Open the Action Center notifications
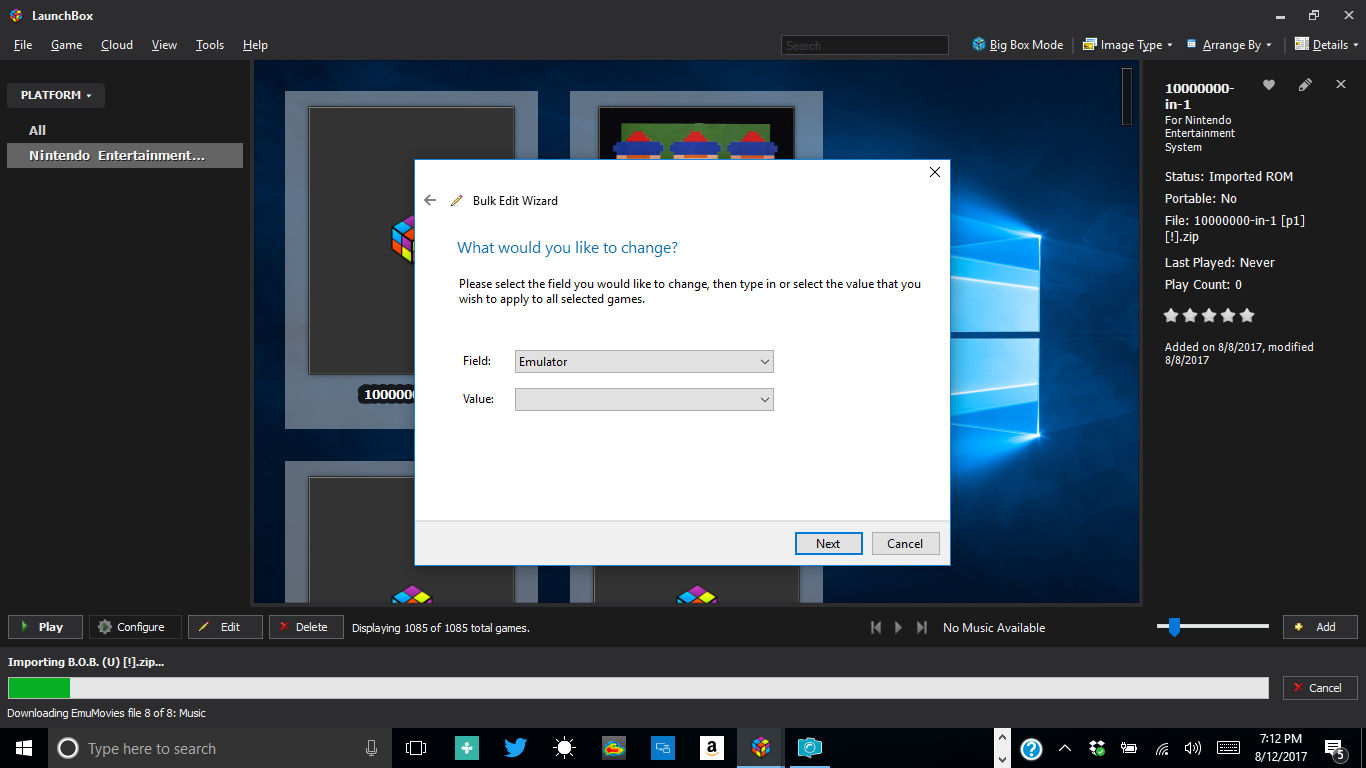 click(1334, 748)
